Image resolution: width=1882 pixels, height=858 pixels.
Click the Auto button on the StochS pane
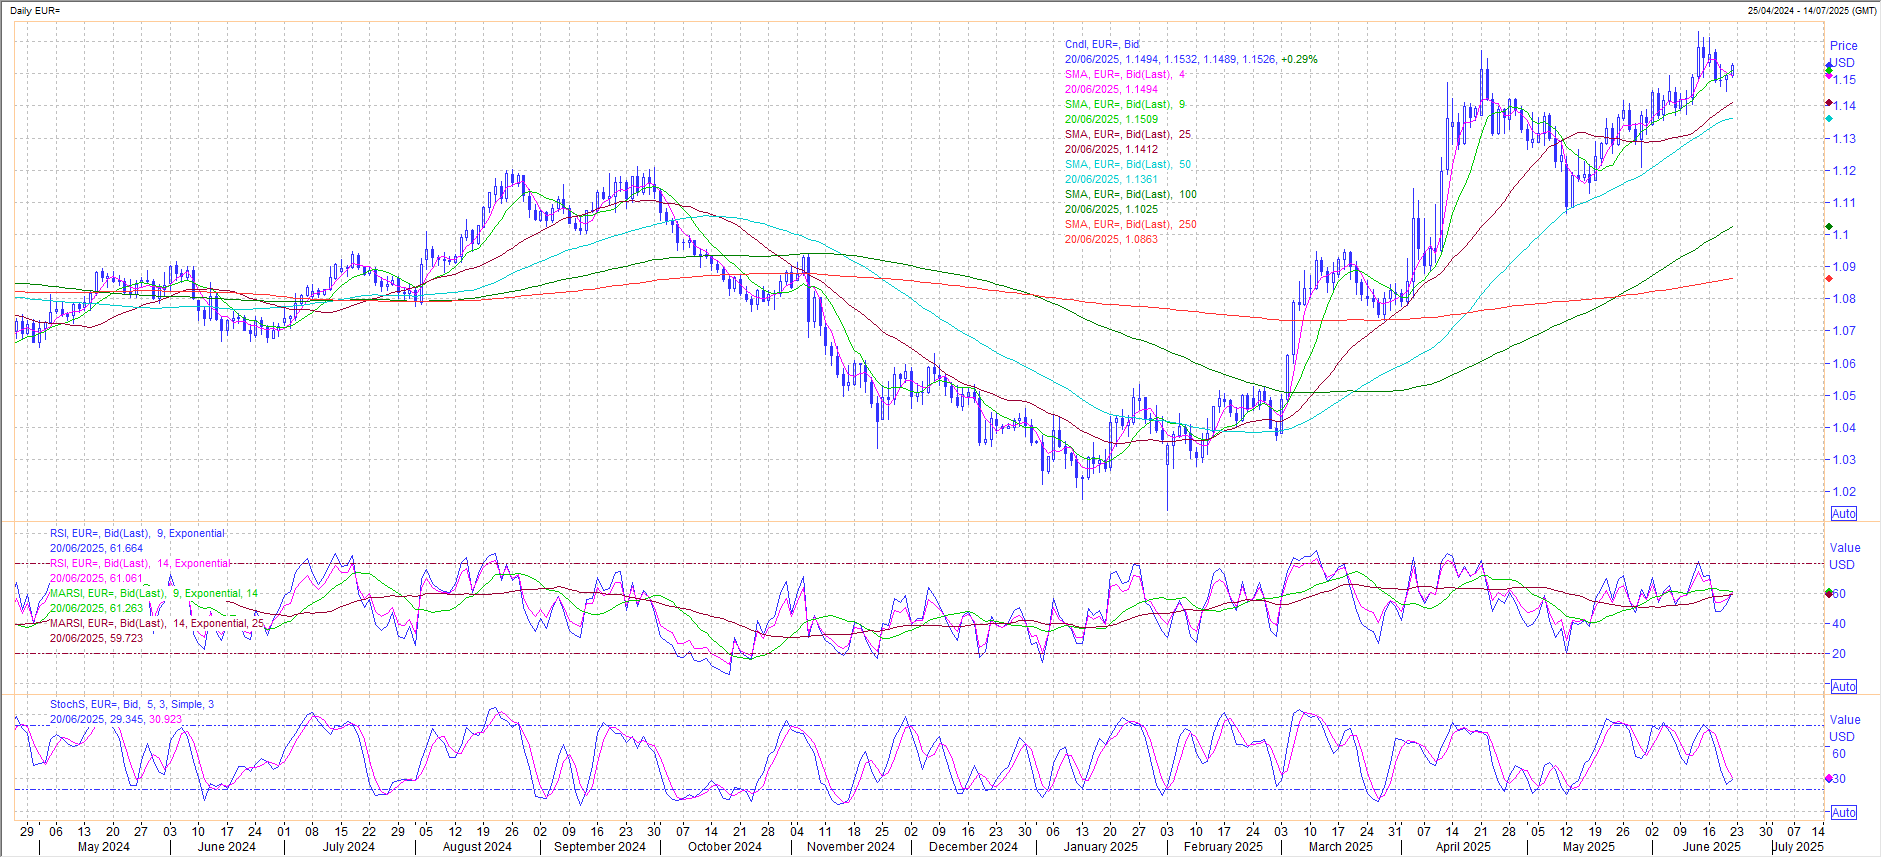1844,813
